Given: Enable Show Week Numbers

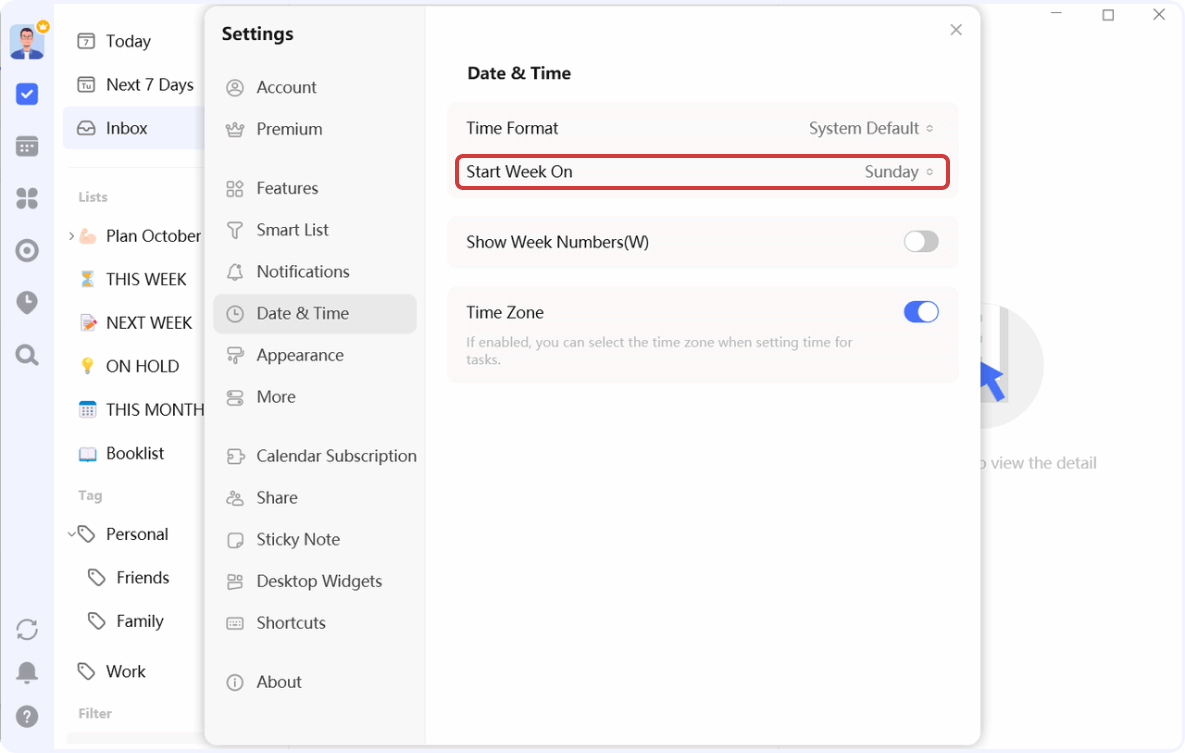Looking at the screenshot, I should click(920, 242).
